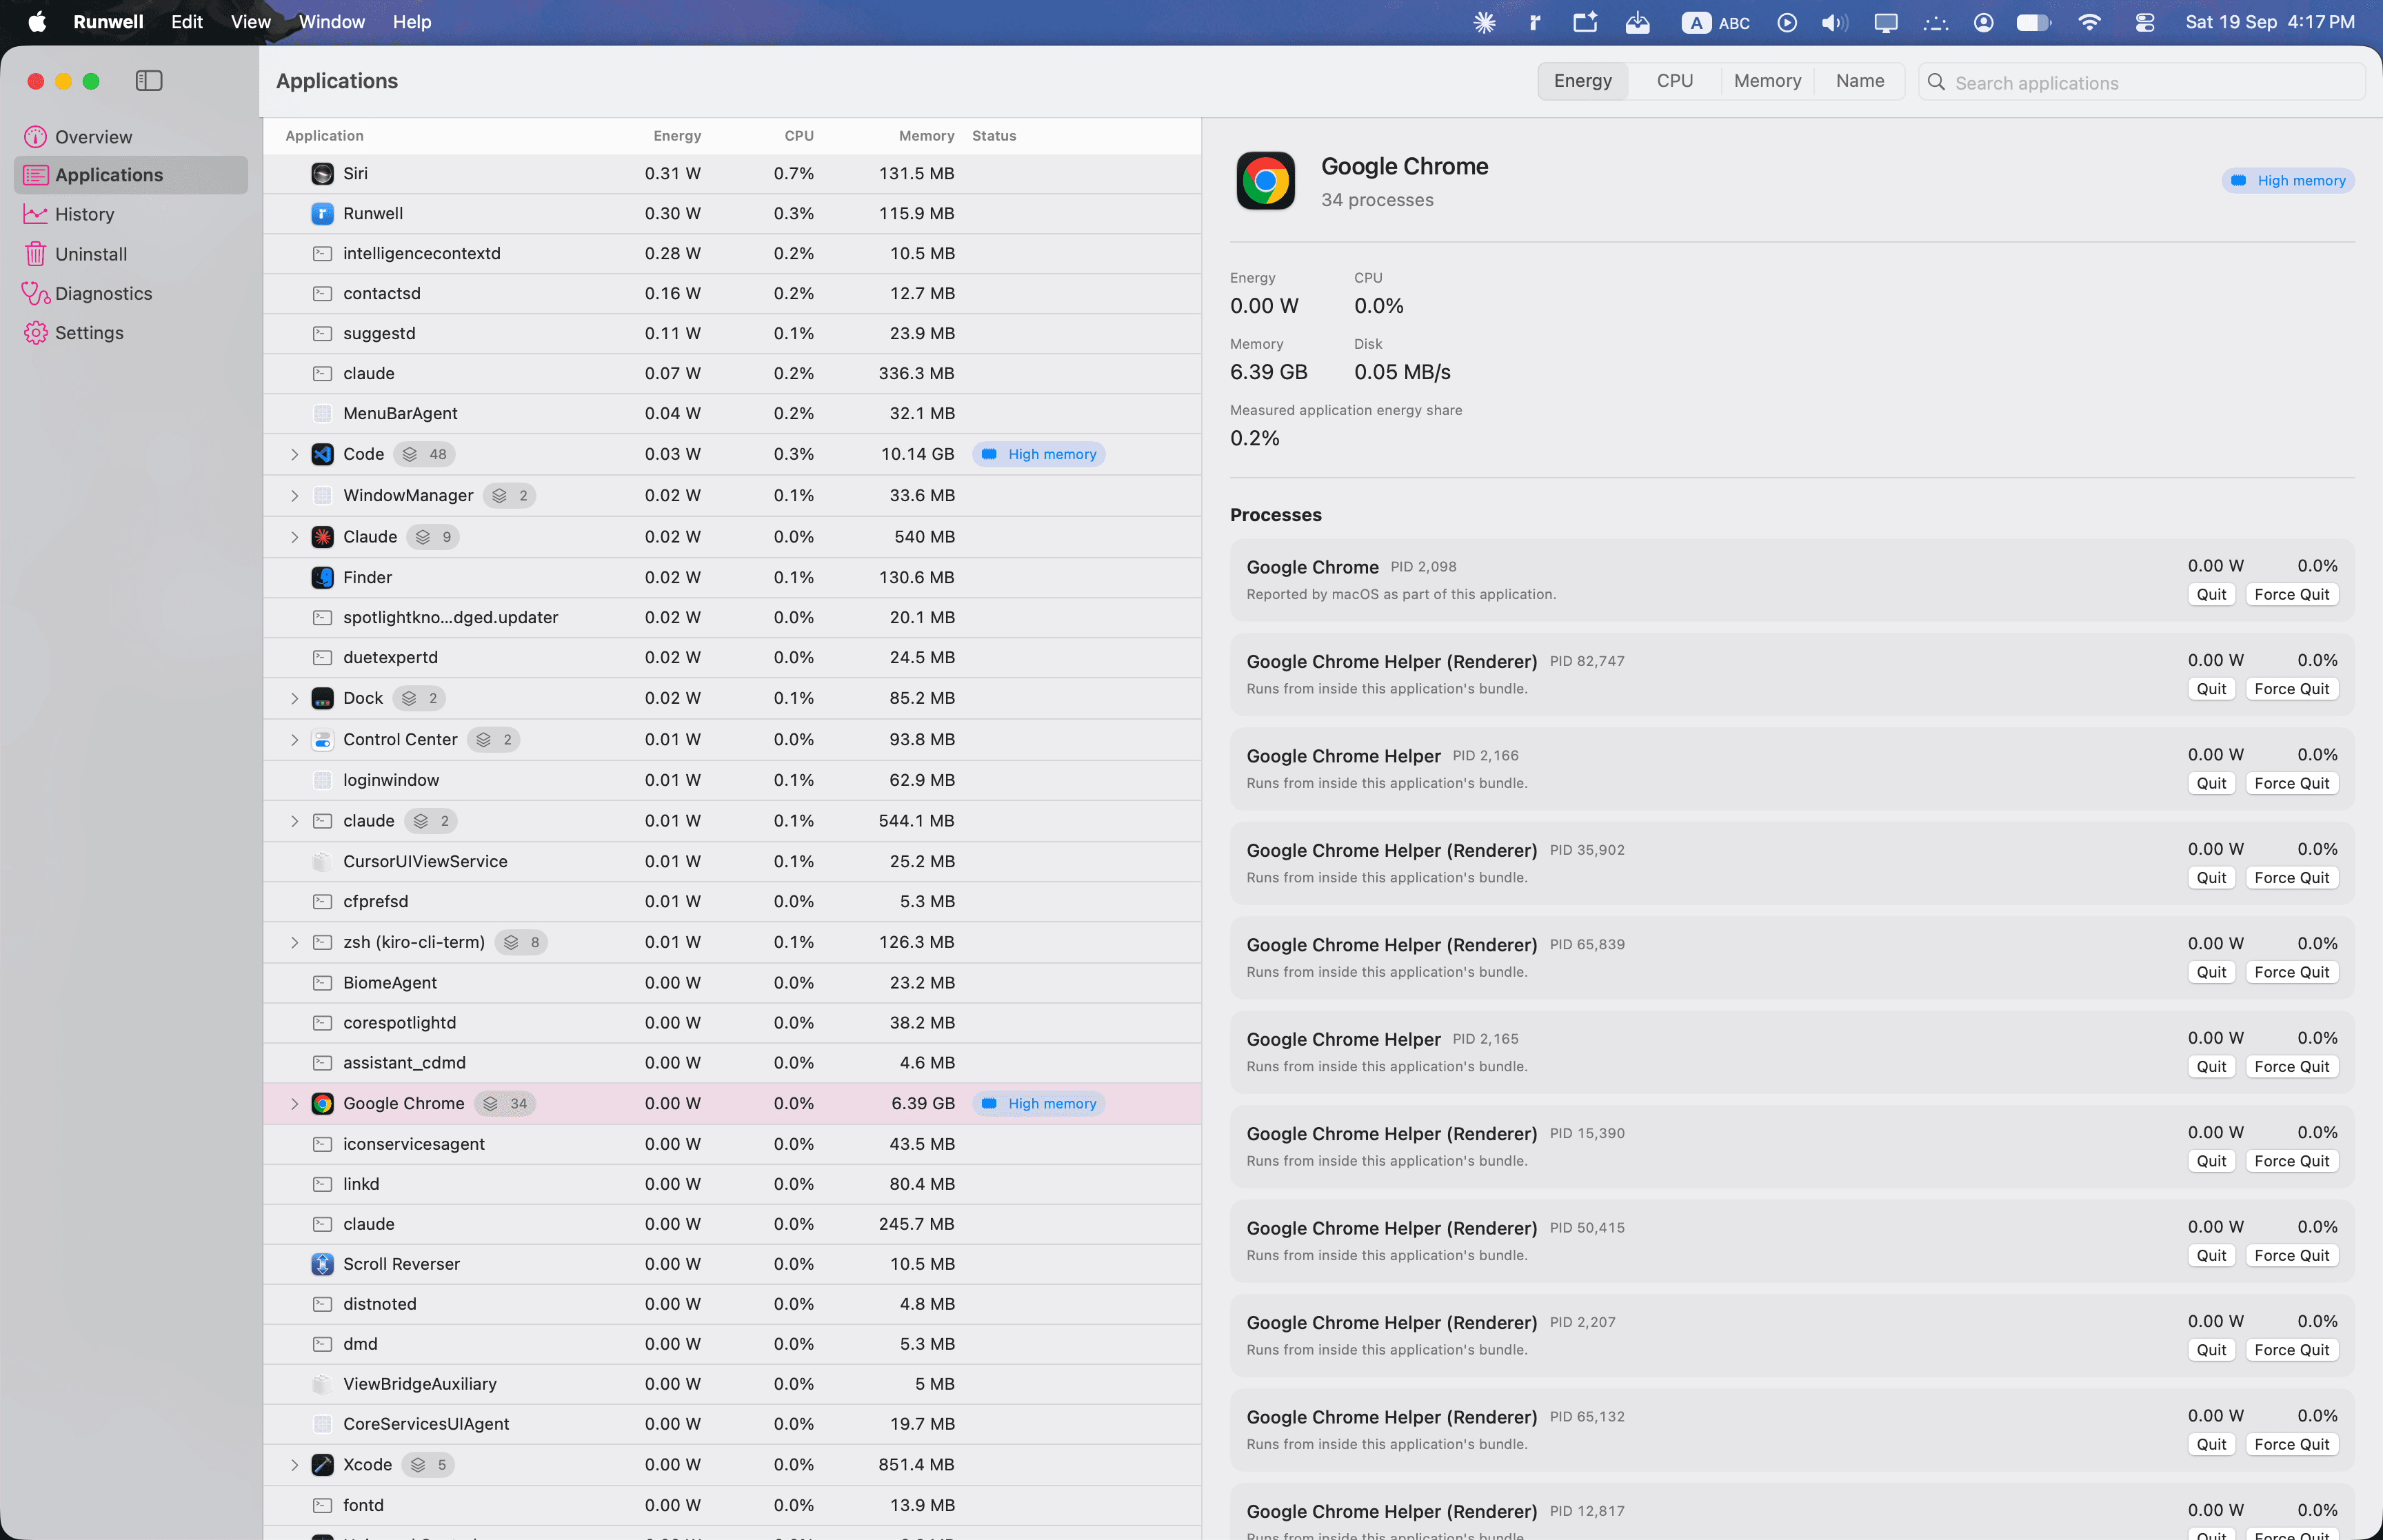Open the Window menu
Screen dimensions: 2383x1540
pos(332,22)
